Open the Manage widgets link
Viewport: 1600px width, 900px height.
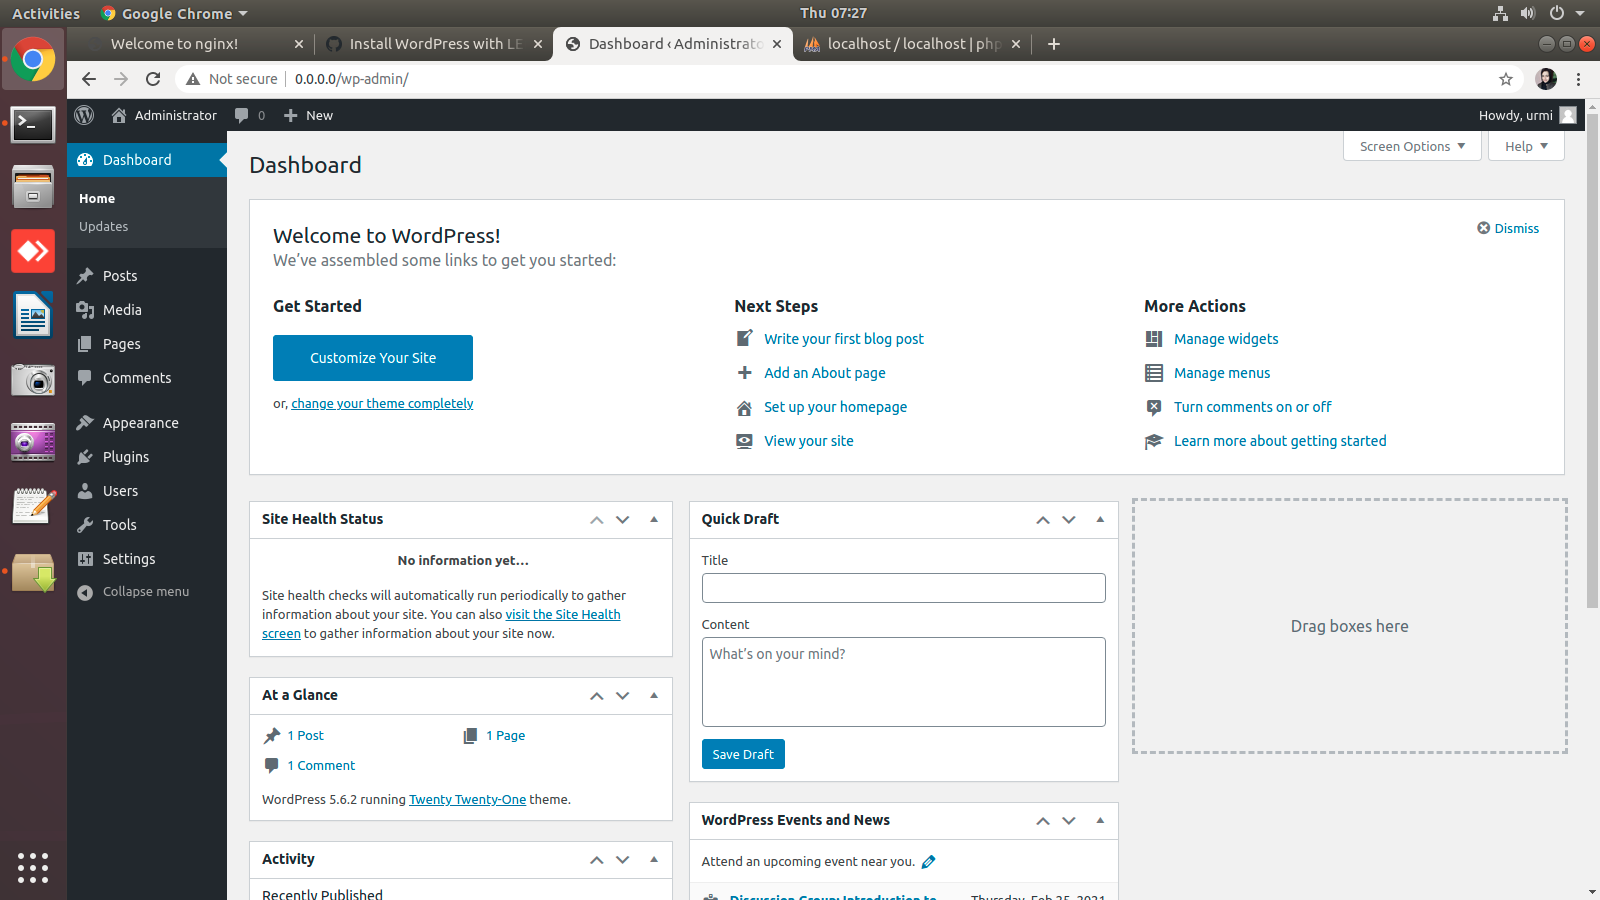click(1226, 339)
